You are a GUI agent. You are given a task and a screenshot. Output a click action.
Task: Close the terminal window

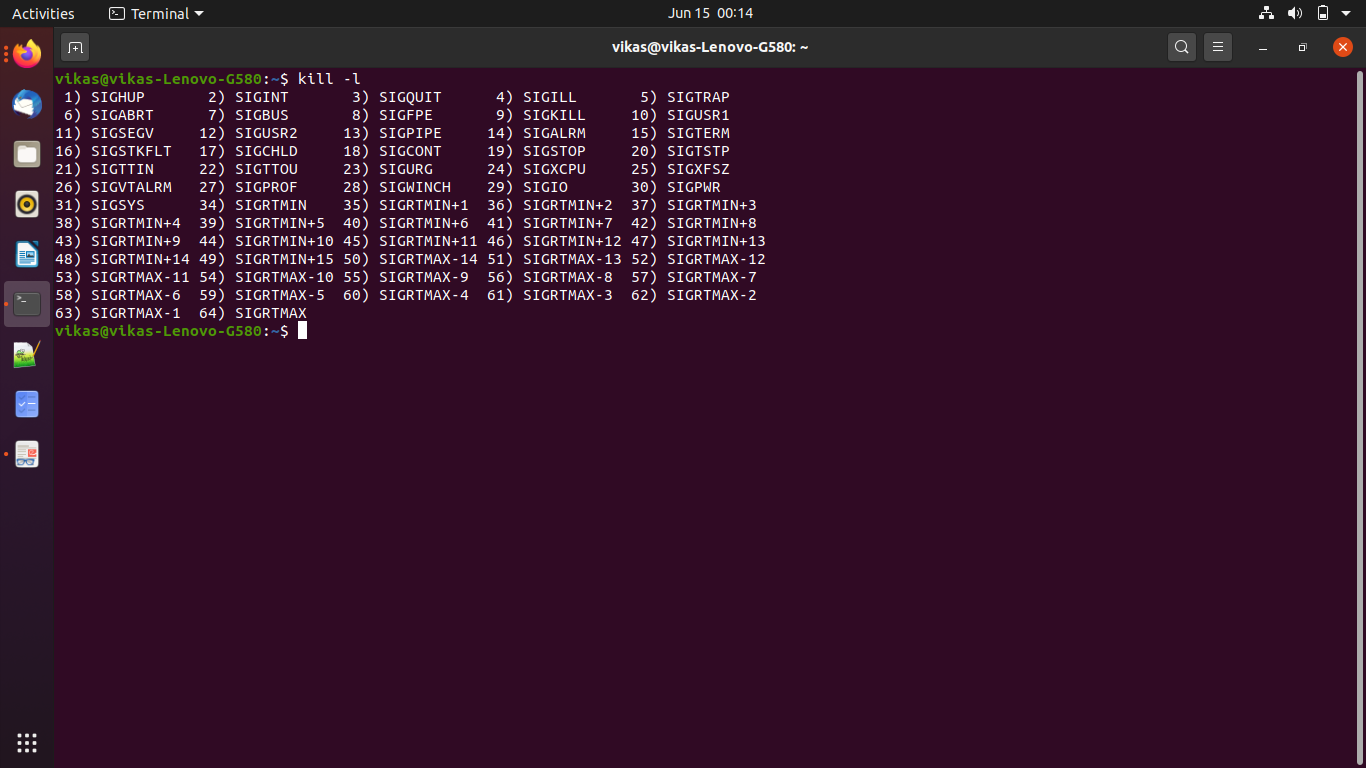[x=1343, y=47]
